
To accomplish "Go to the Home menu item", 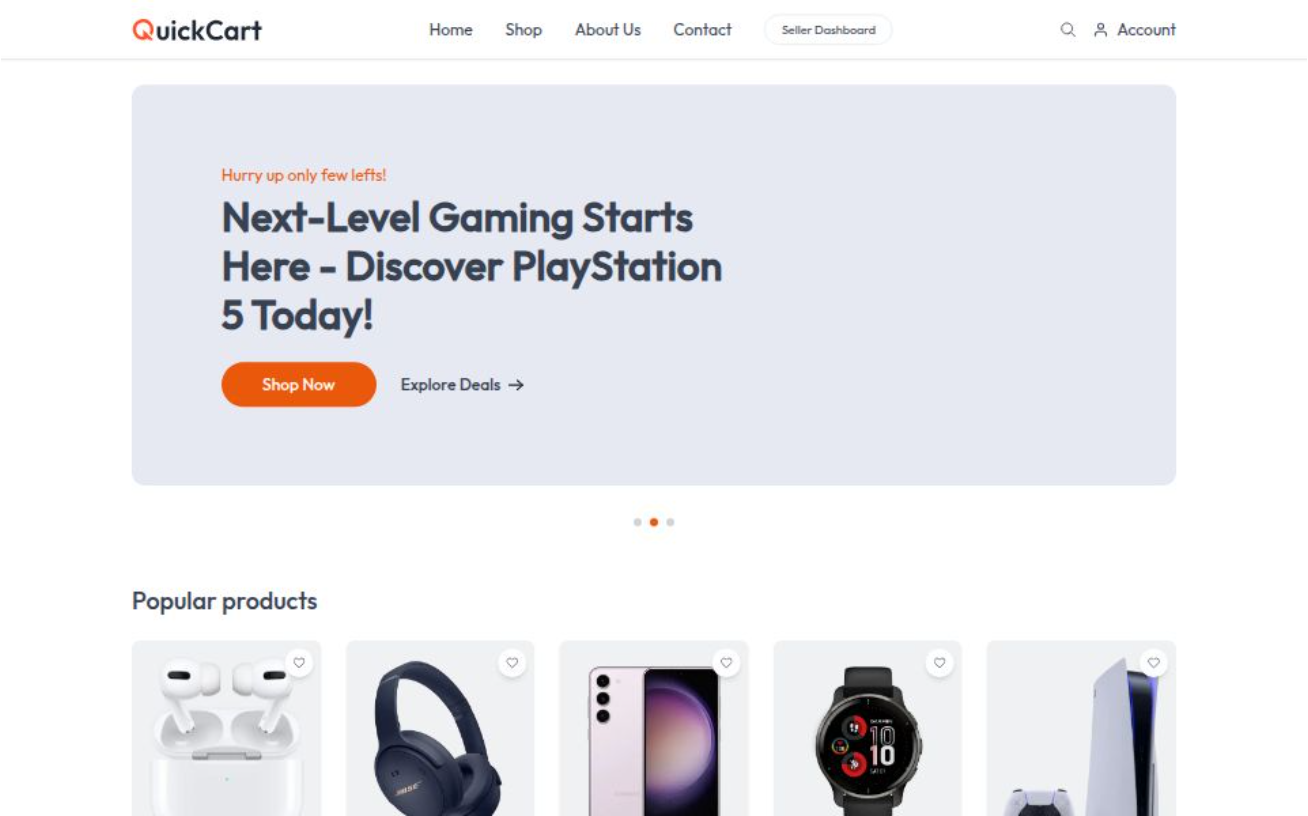I will pos(451,30).
